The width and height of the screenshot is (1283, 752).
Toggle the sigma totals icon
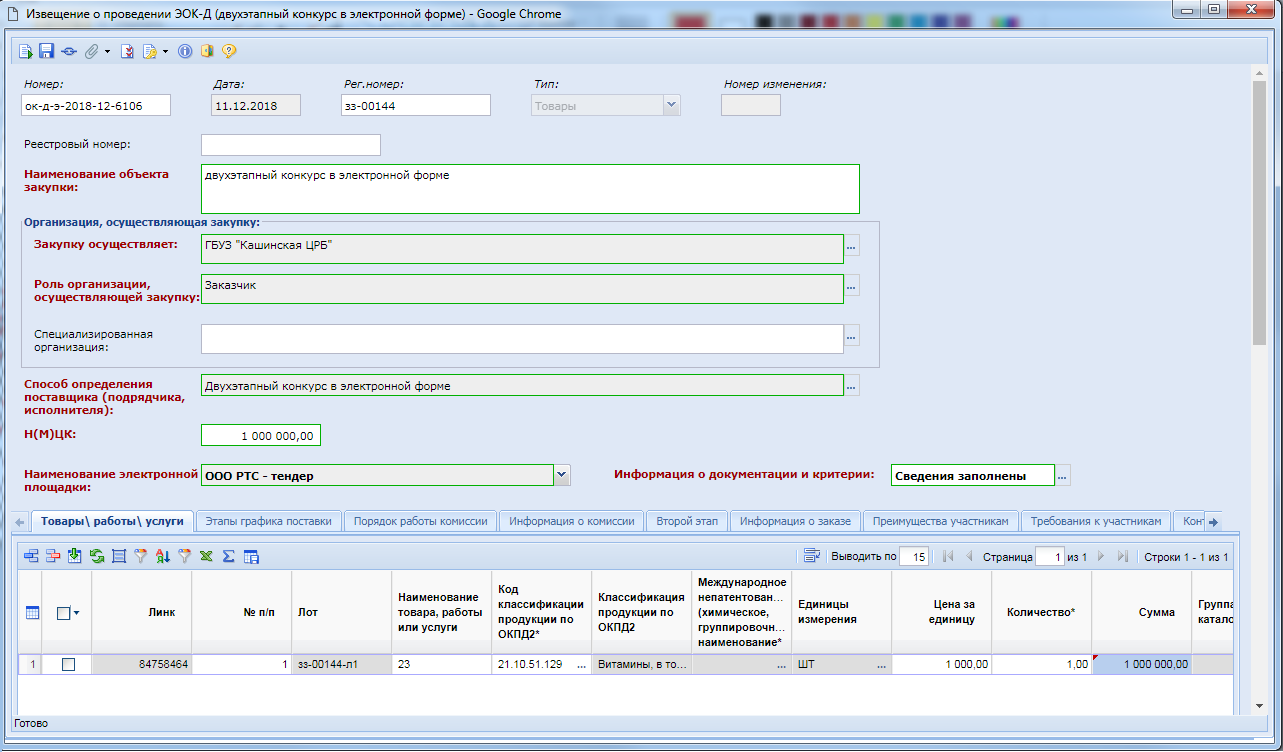[x=229, y=555]
